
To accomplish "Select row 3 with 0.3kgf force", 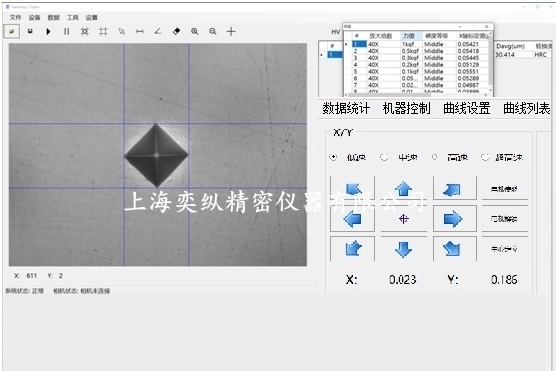I will pos(419,58).
